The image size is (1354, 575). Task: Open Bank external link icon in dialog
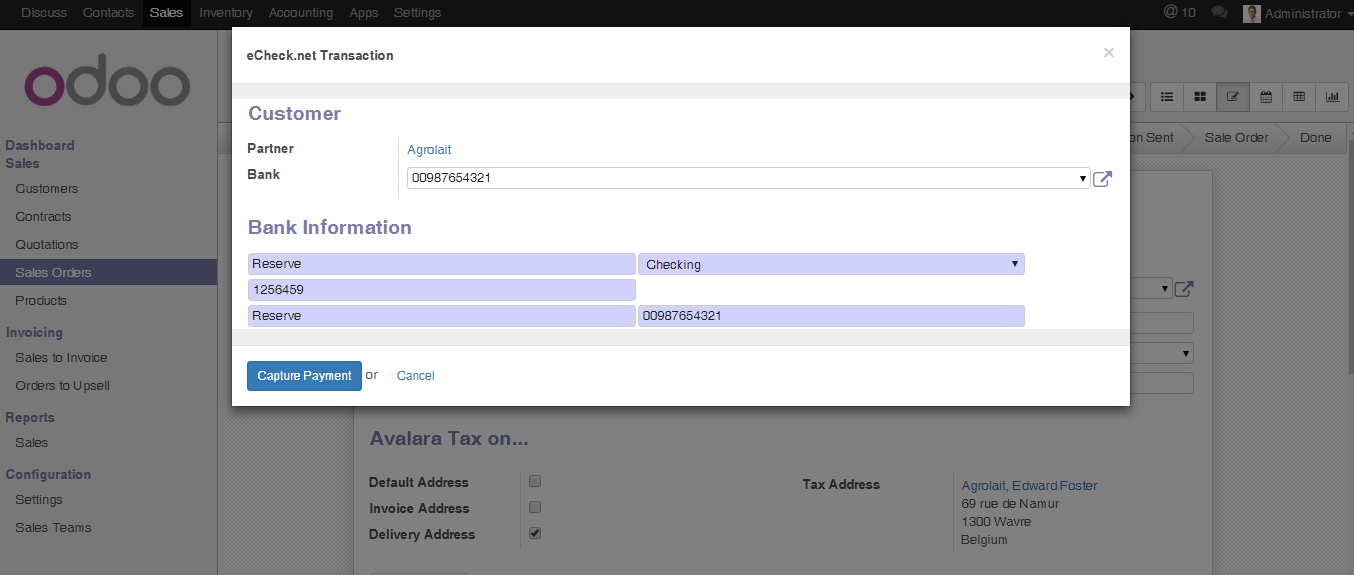tap(1102, 179)
